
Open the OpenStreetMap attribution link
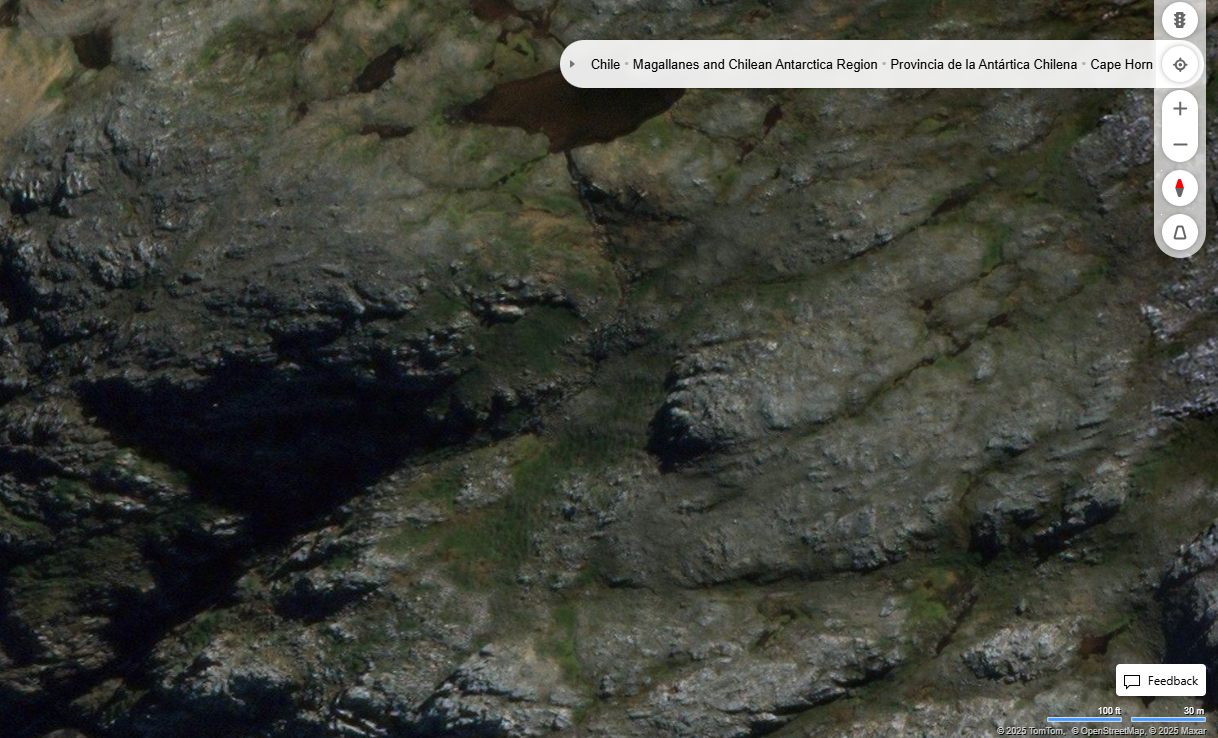1108,731
